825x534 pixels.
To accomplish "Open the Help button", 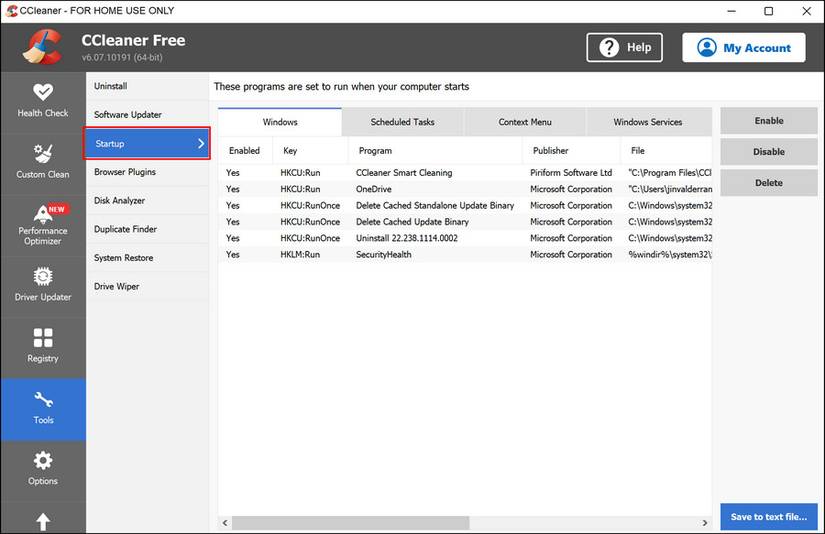I will point(626,47).
